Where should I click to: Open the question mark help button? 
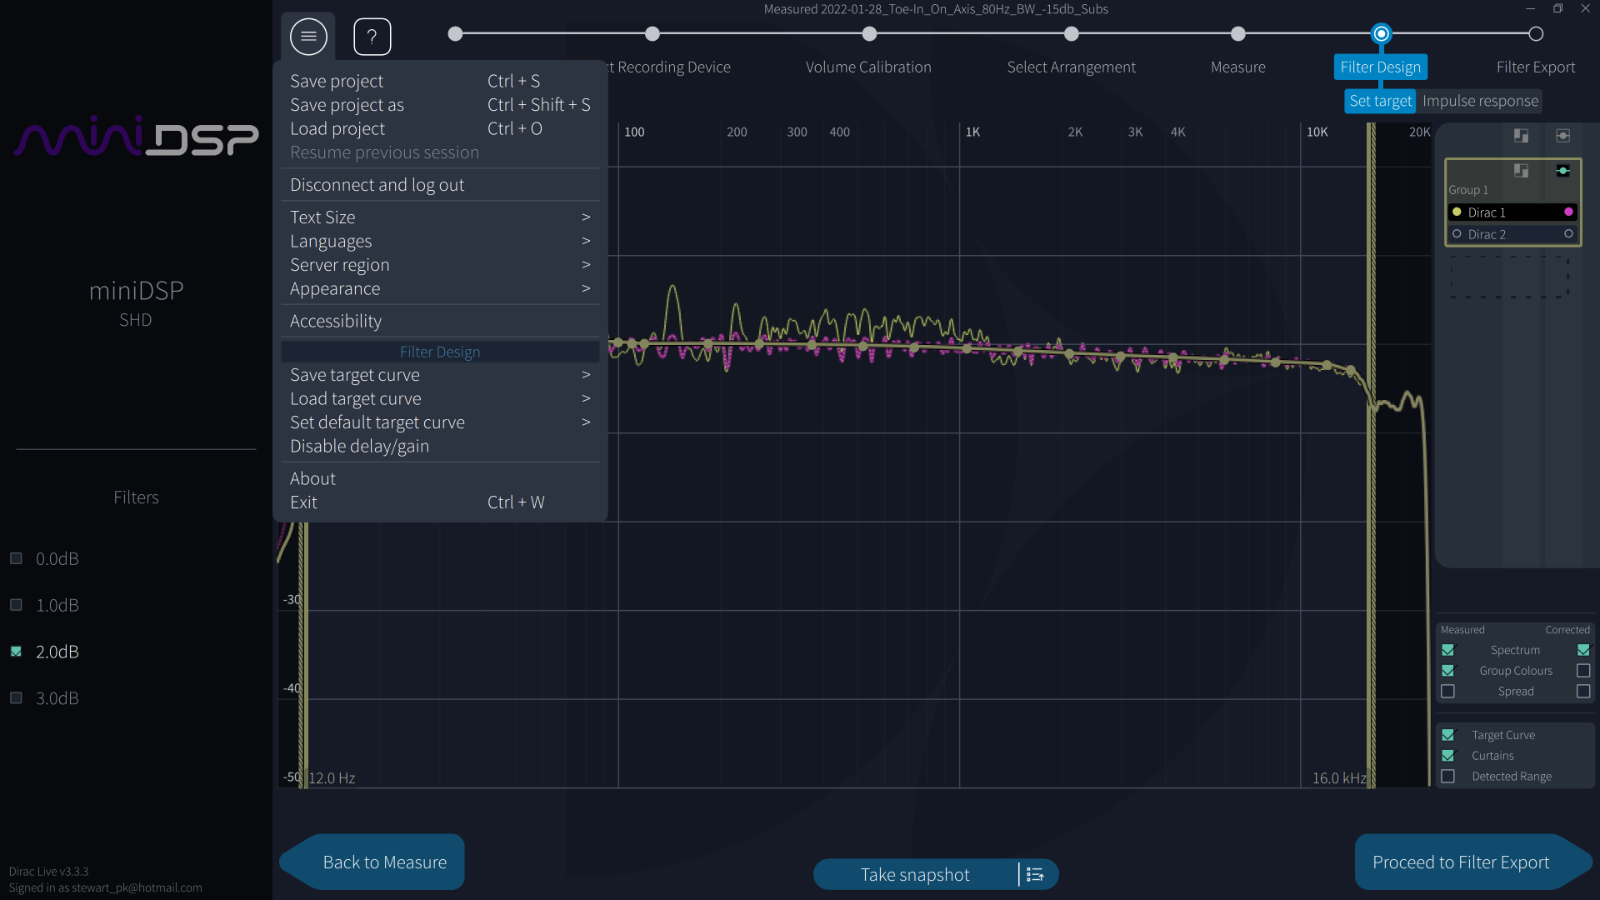(372, 37)
